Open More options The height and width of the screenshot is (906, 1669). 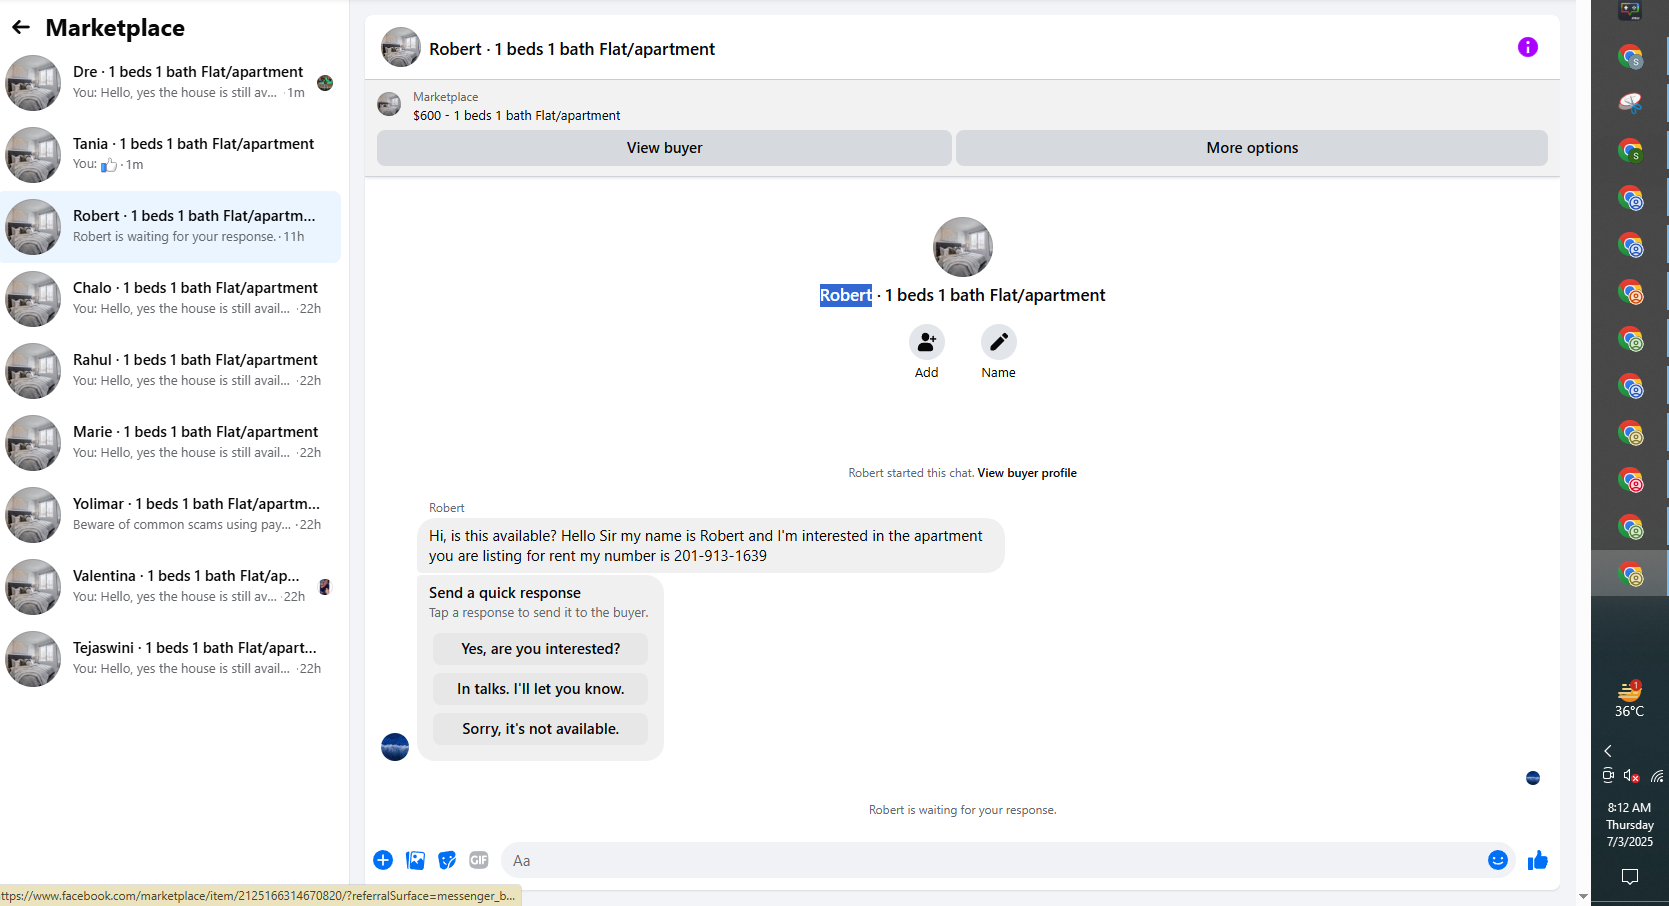[1252, 148]
